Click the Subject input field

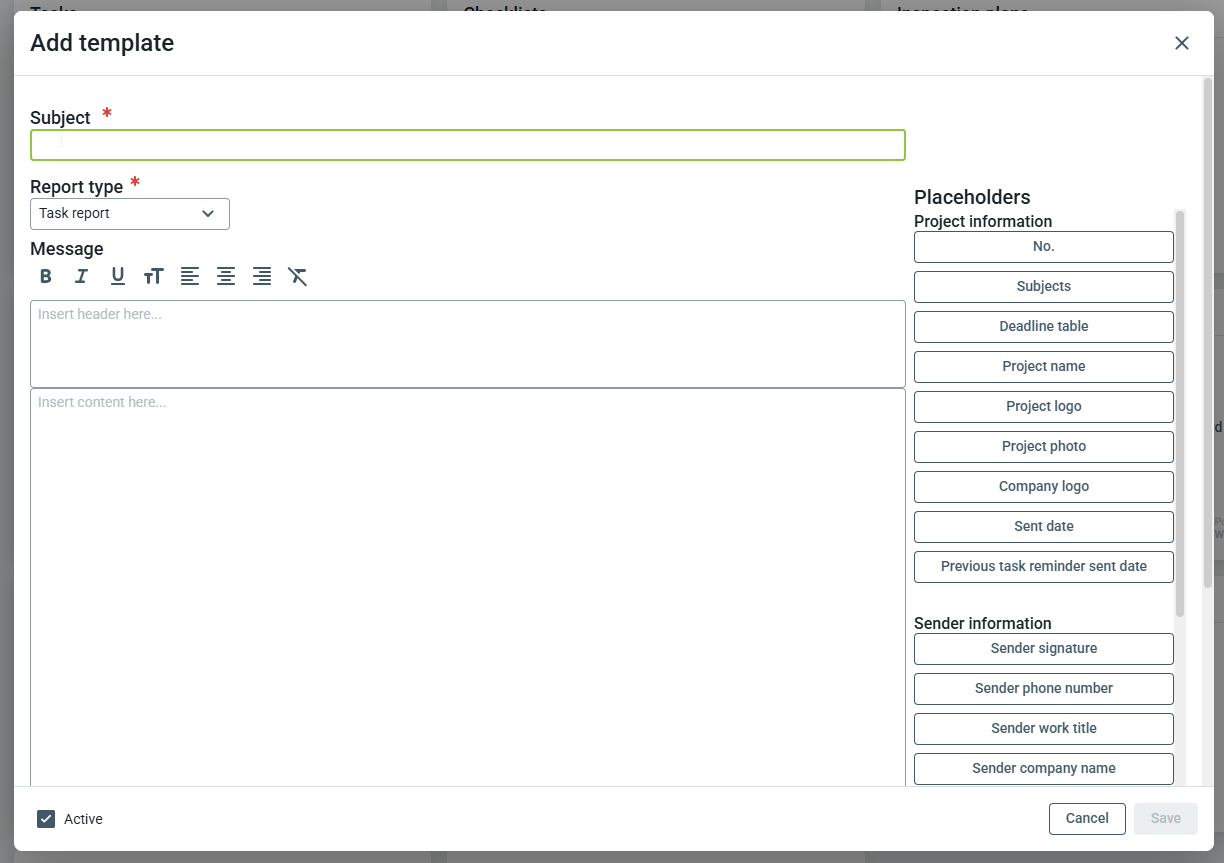point(468,146)
